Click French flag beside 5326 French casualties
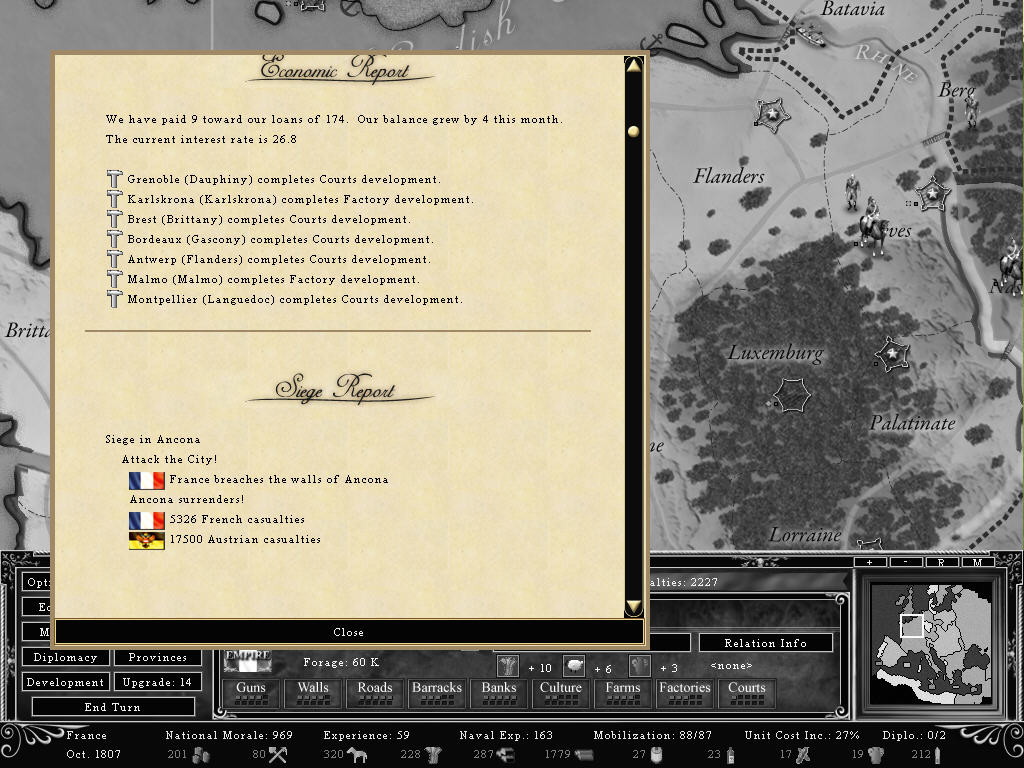The width and height of the screenshot is (1024, 768). pyautogui.click(x=146, y=520)
